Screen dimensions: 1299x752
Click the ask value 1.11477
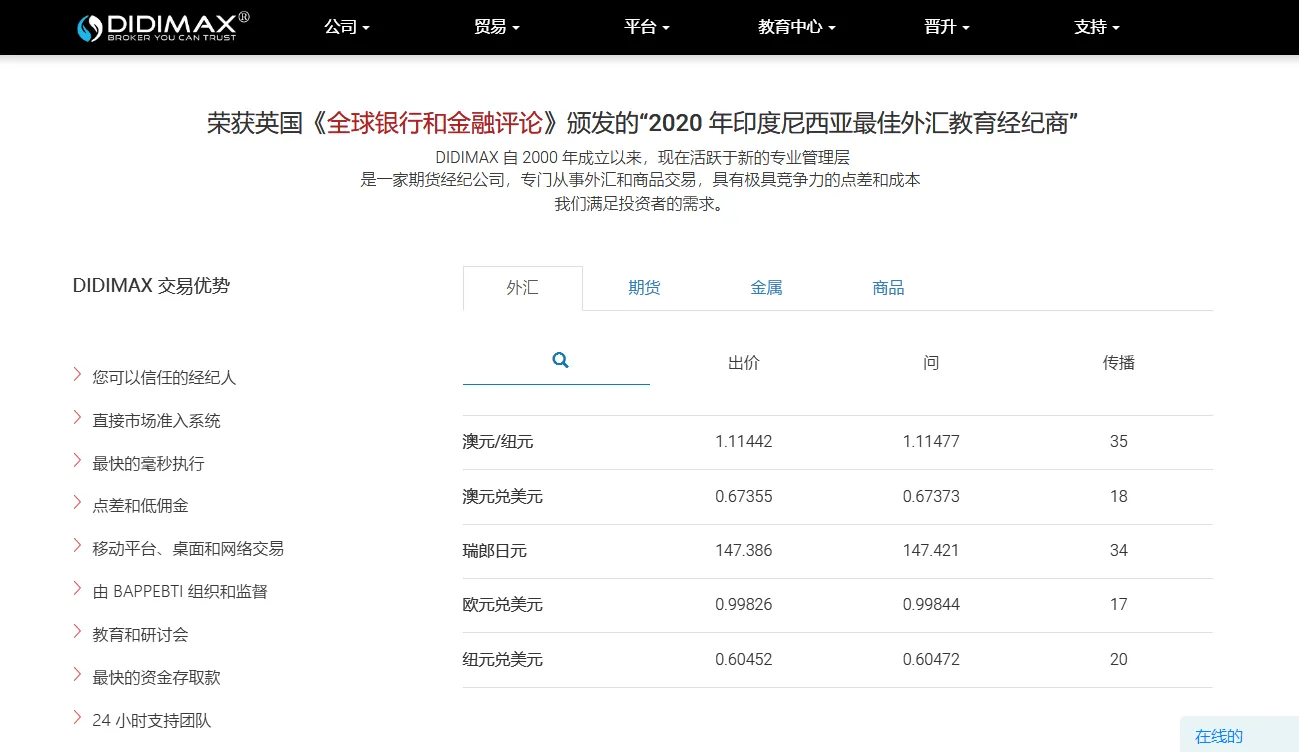click(x=931, y=441)
